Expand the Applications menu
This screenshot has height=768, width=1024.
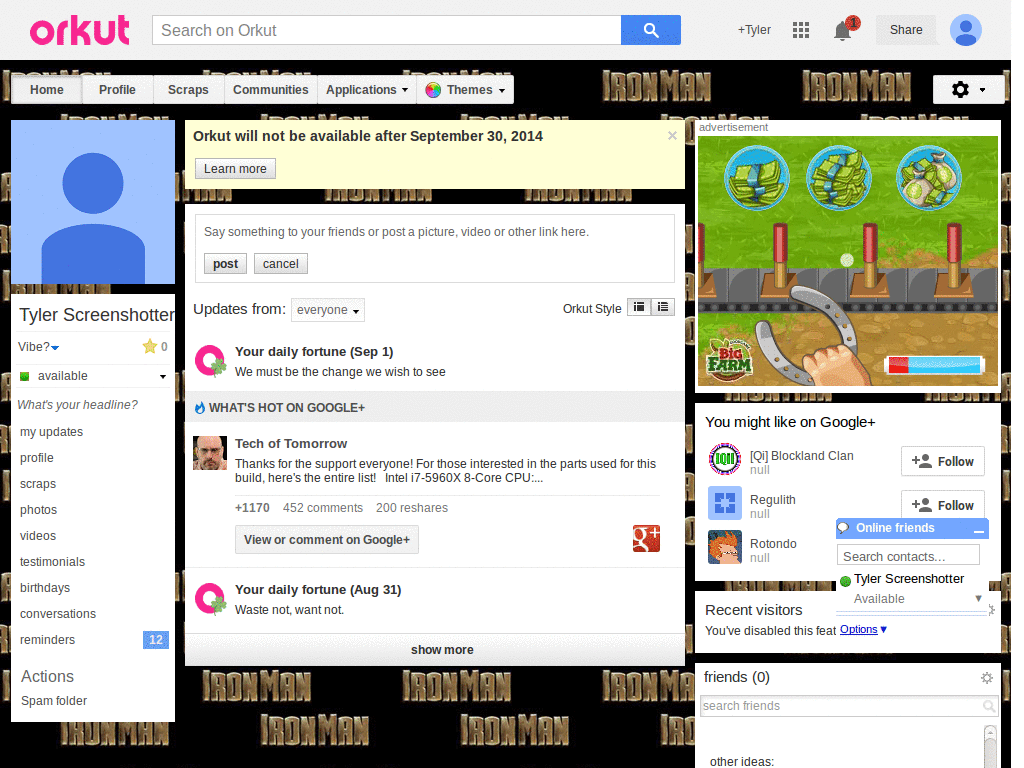click(367, 89)
